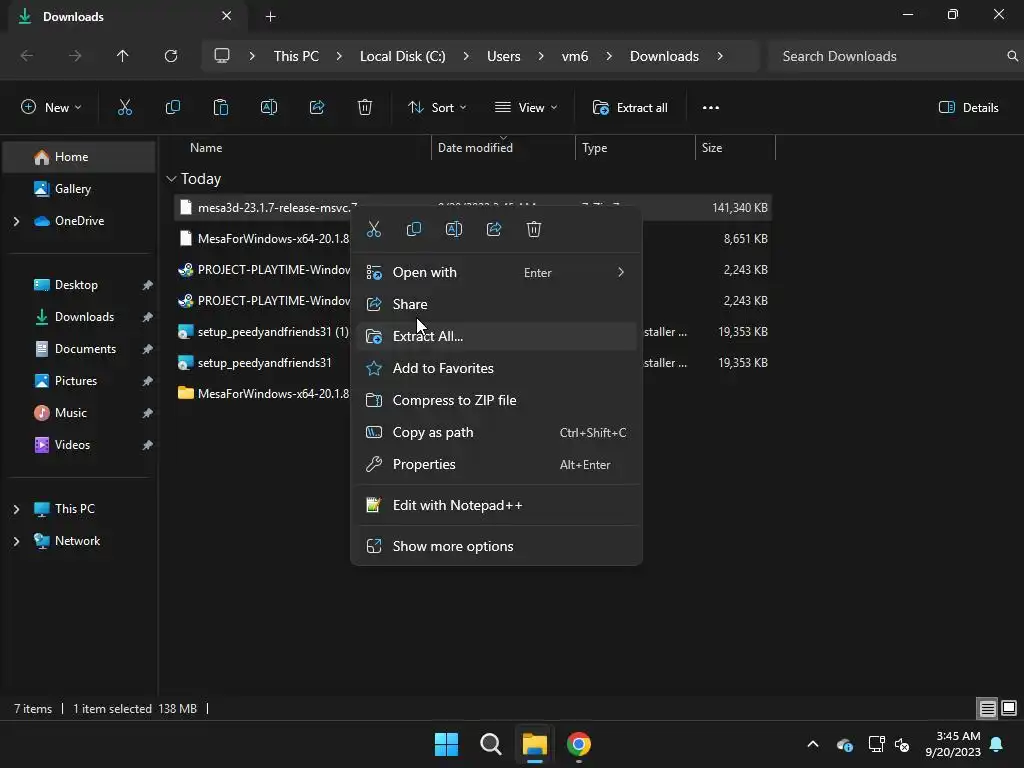Expand the chevron after Downloads in address bar

coord(720,56)
